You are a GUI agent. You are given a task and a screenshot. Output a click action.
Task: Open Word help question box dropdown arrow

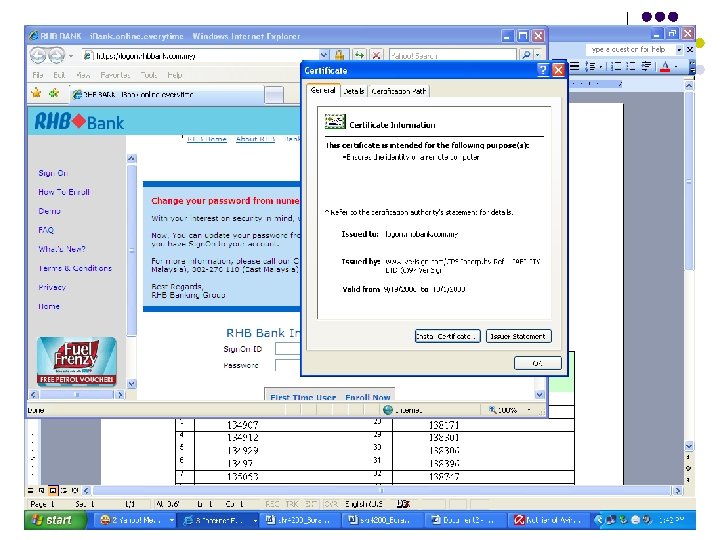pyautogui.click(x=679, y=49)
